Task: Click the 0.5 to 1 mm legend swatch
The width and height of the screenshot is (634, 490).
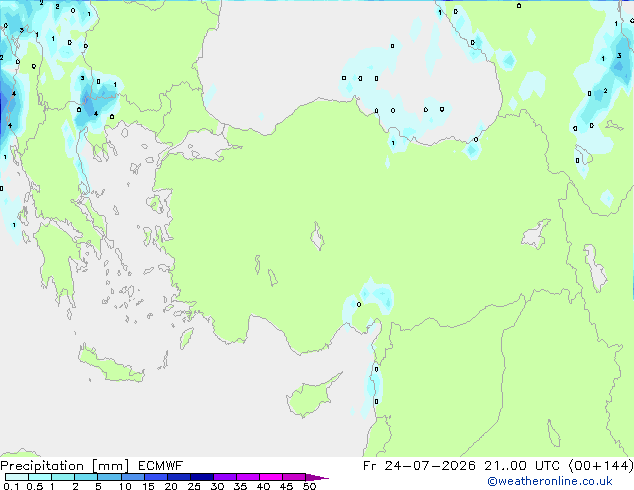Action: point(40,477)
